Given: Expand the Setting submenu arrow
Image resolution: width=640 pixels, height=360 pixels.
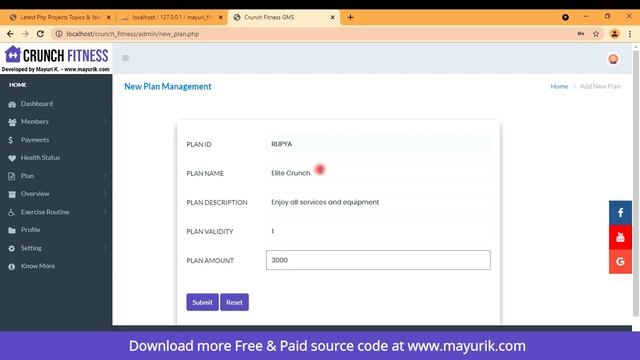Looking at the screenshot, I should (x=105, y=247).
